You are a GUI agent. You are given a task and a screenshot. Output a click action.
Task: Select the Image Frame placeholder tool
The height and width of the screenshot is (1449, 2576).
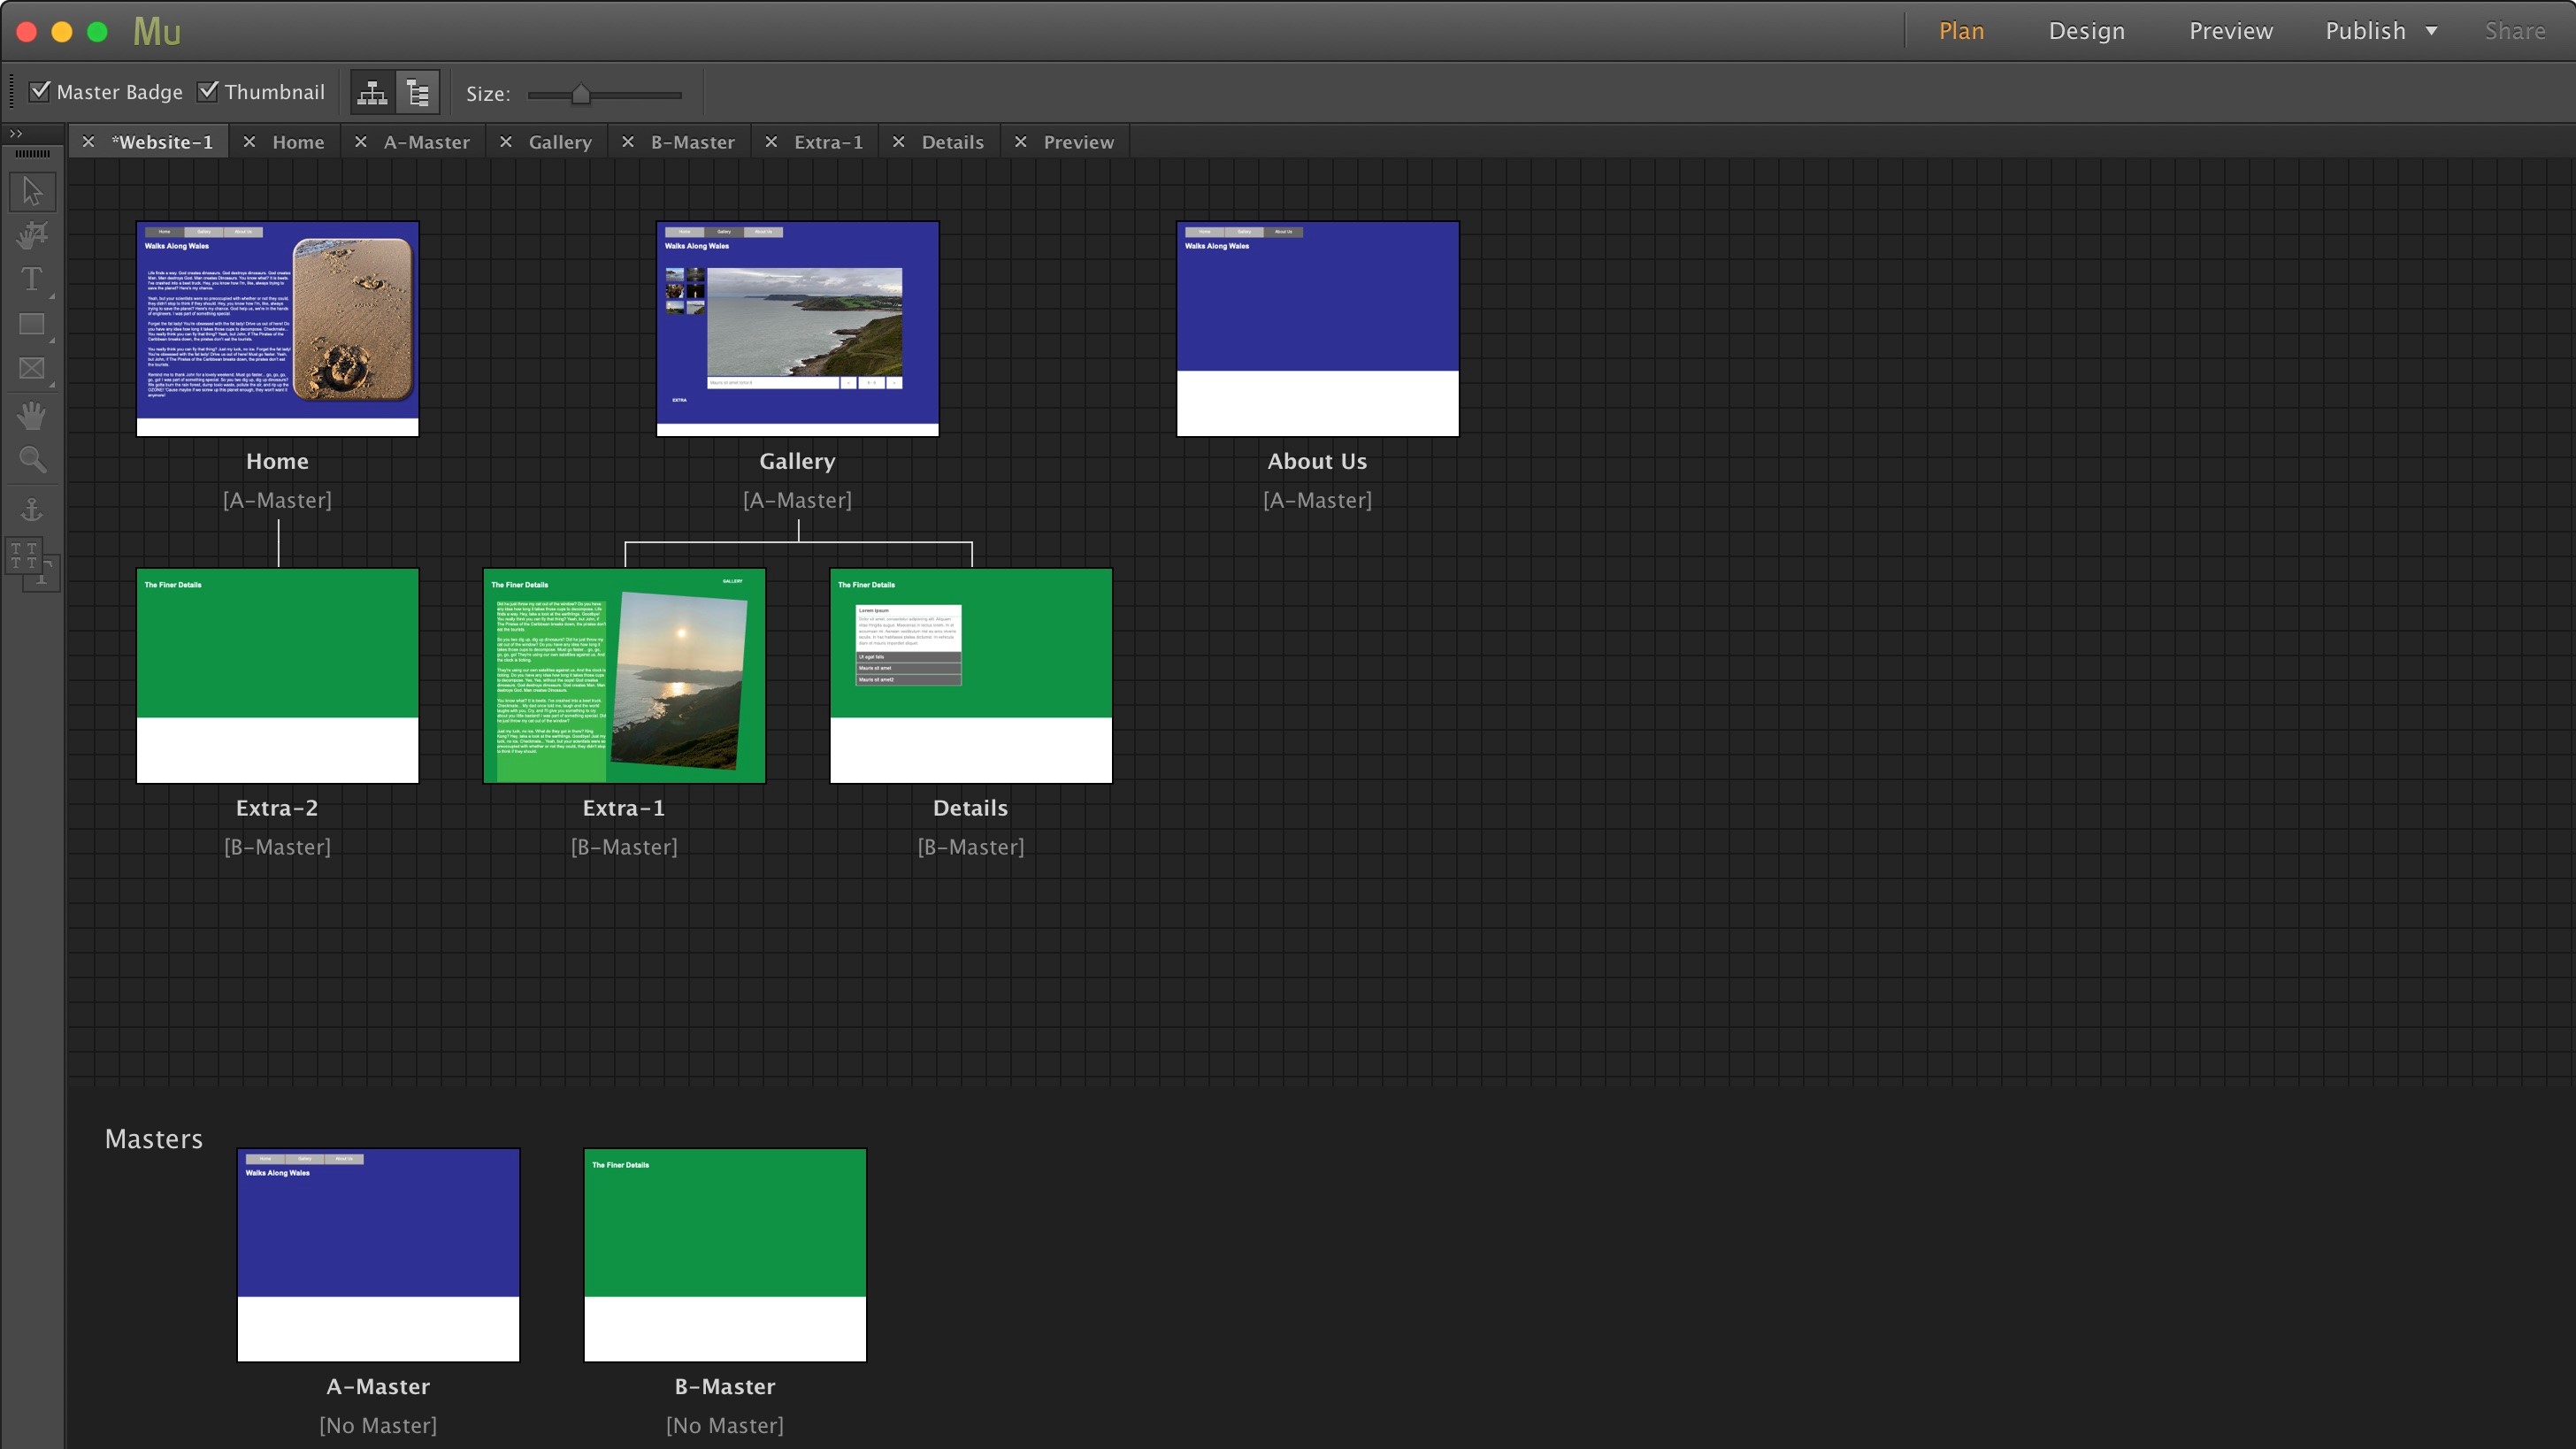click(32, 369)
